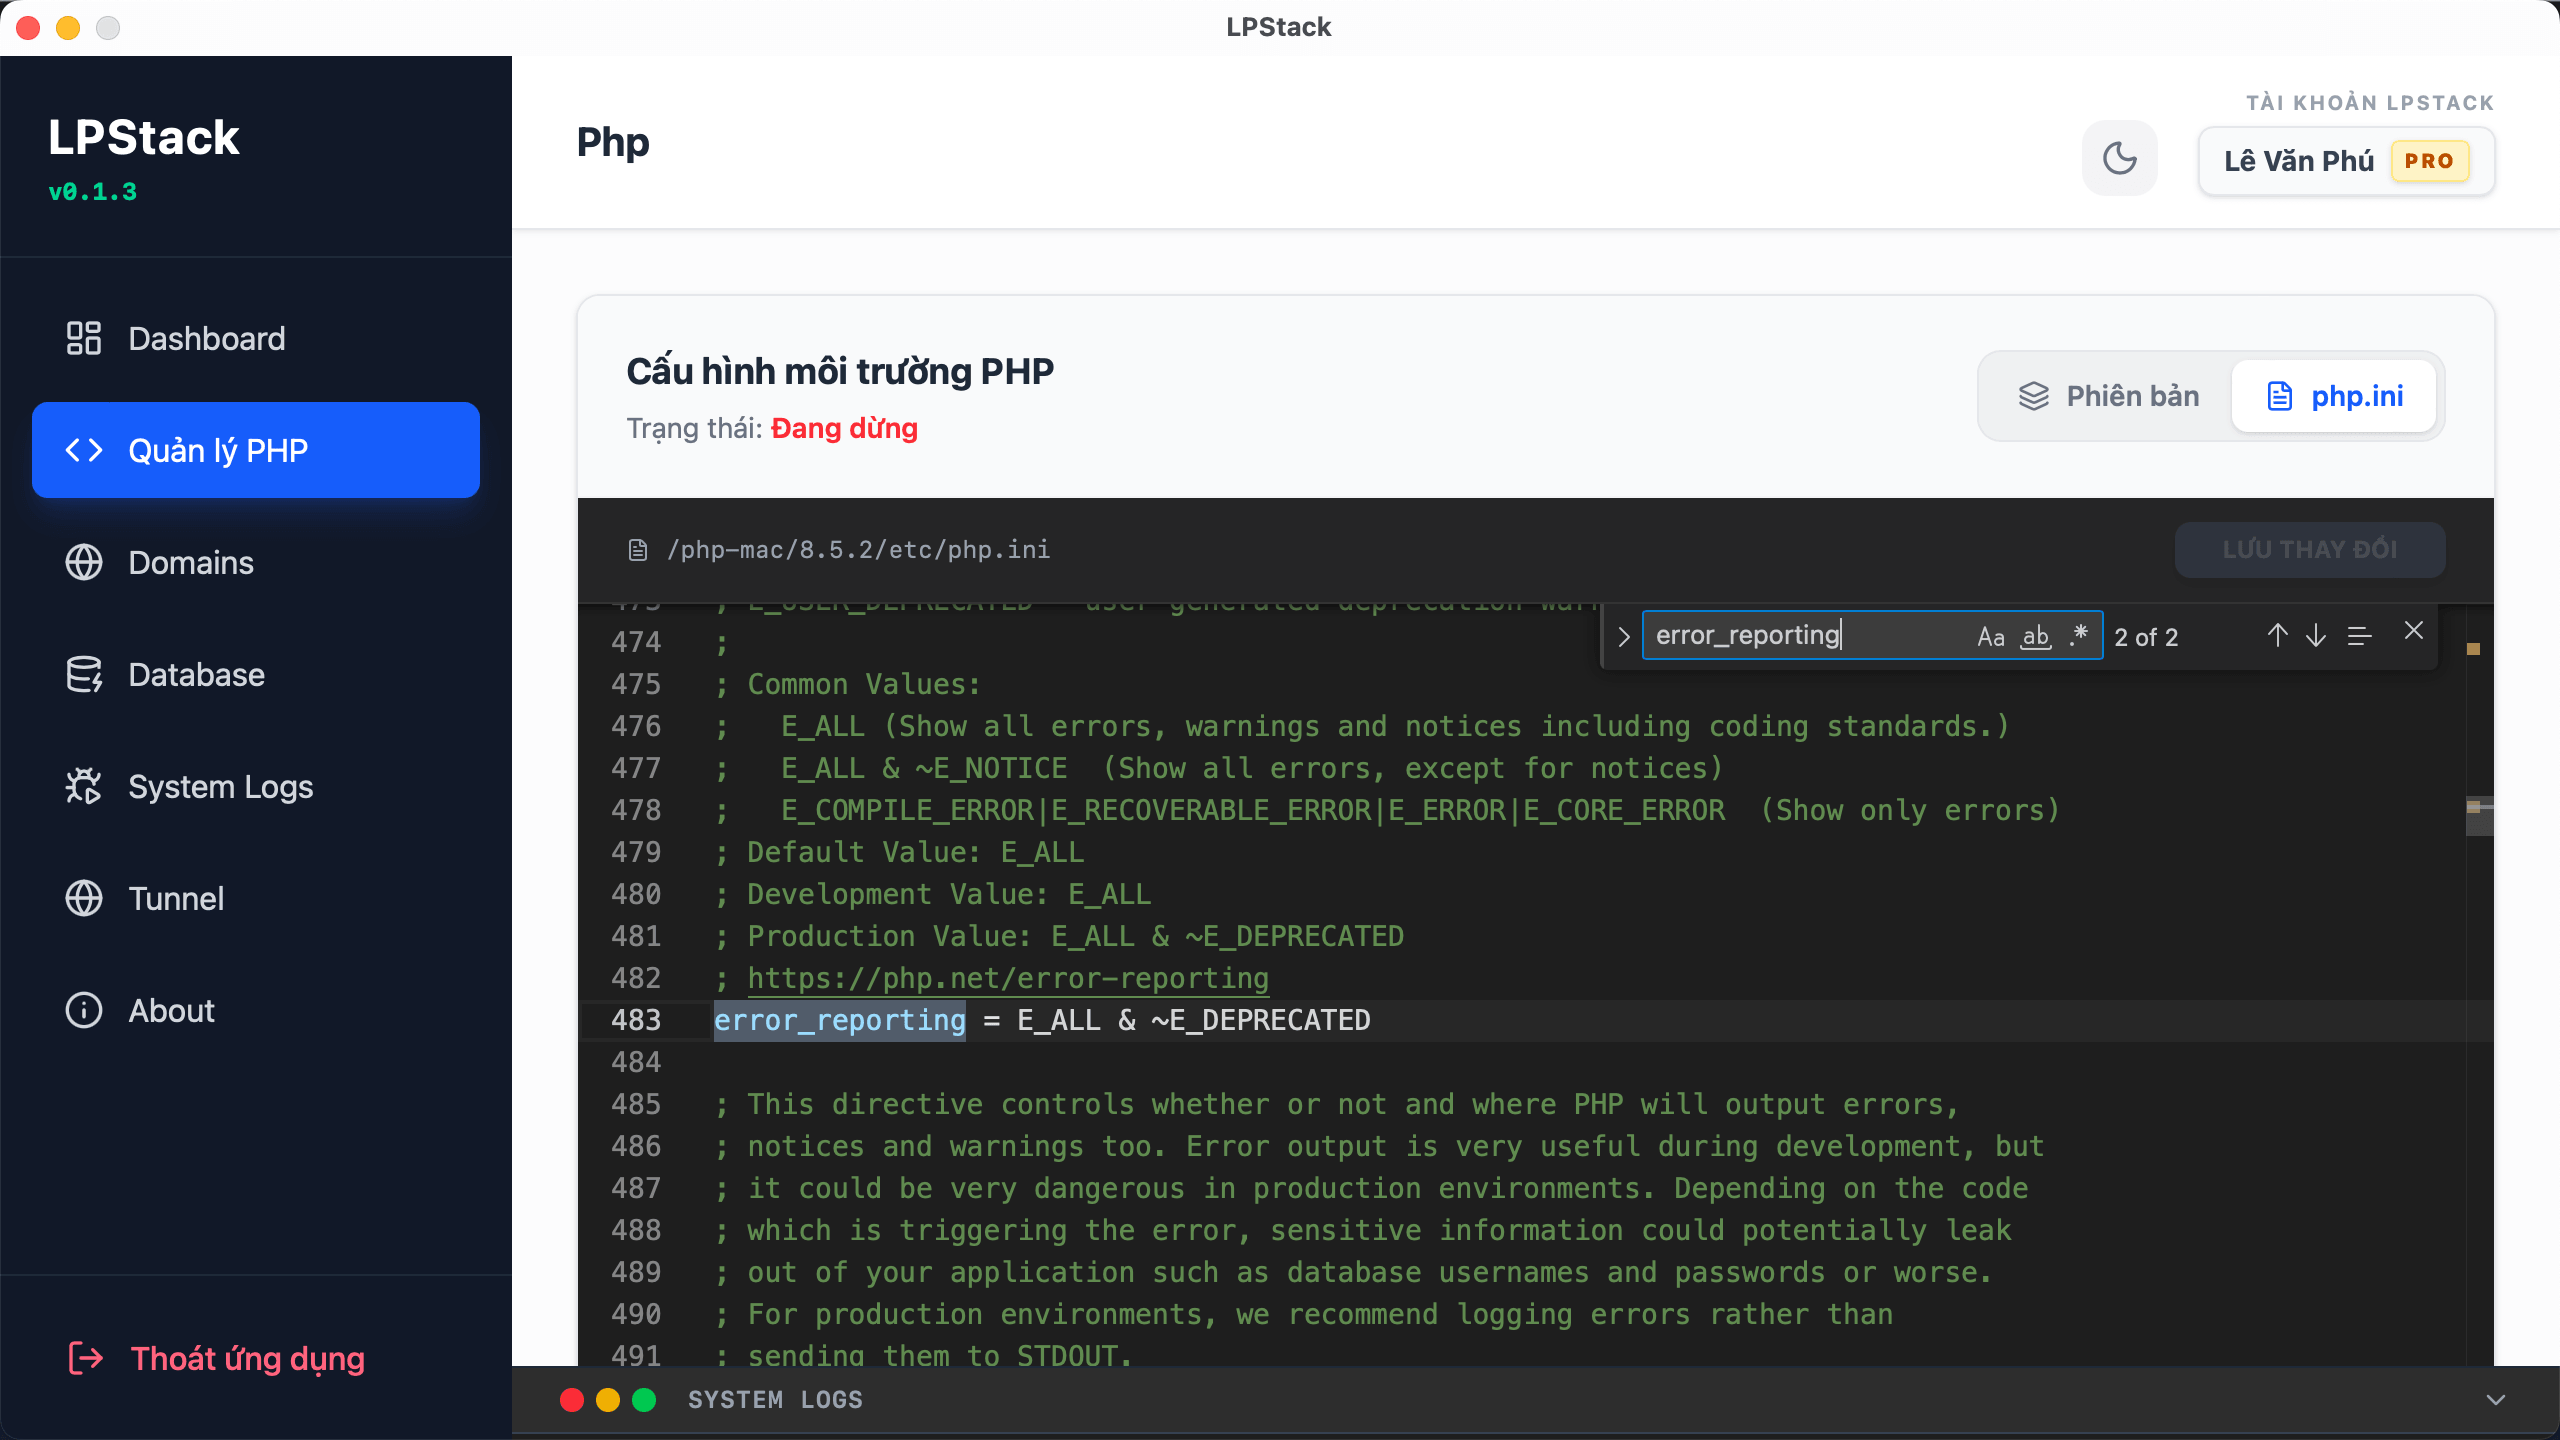The height and width of the screenshot is (1440, 2560).
Task: Open the Dashboard panel
Action: 206,338
